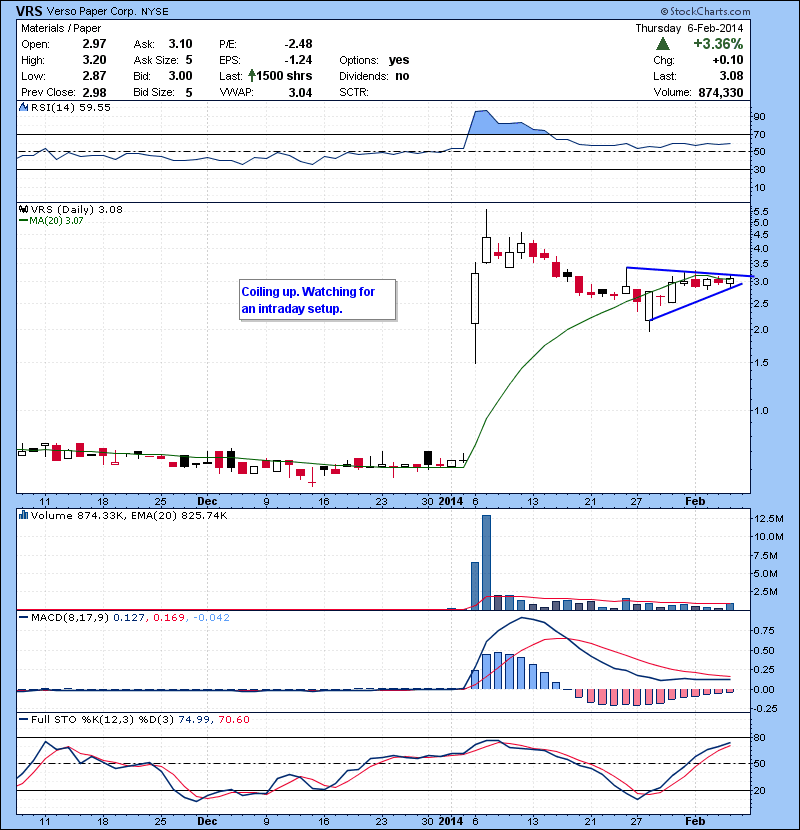
Task: Click the Volume 874.33K legend text
Action: [x=76, y=516]
